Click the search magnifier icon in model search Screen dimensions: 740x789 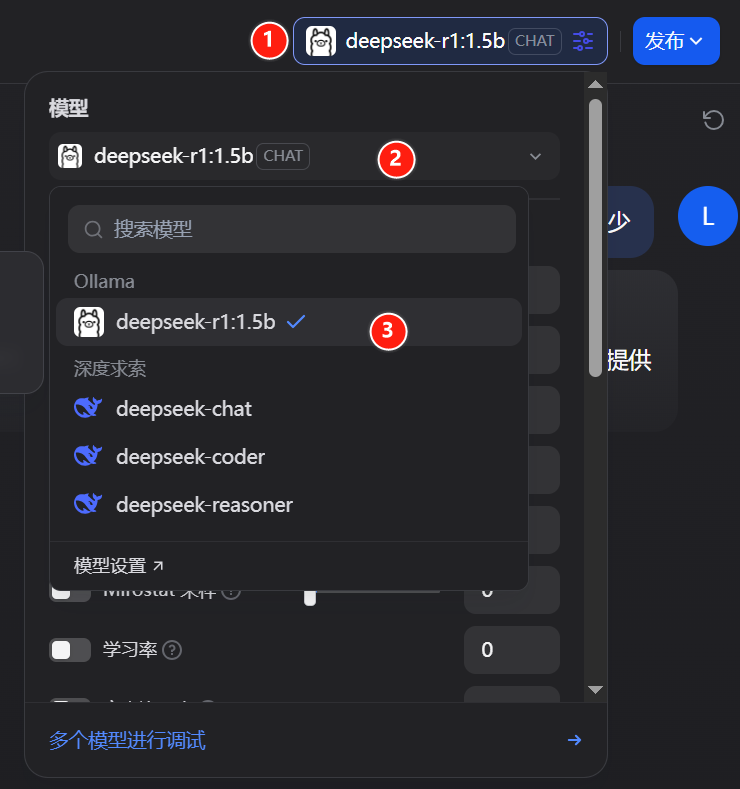[x=93, y=229]
